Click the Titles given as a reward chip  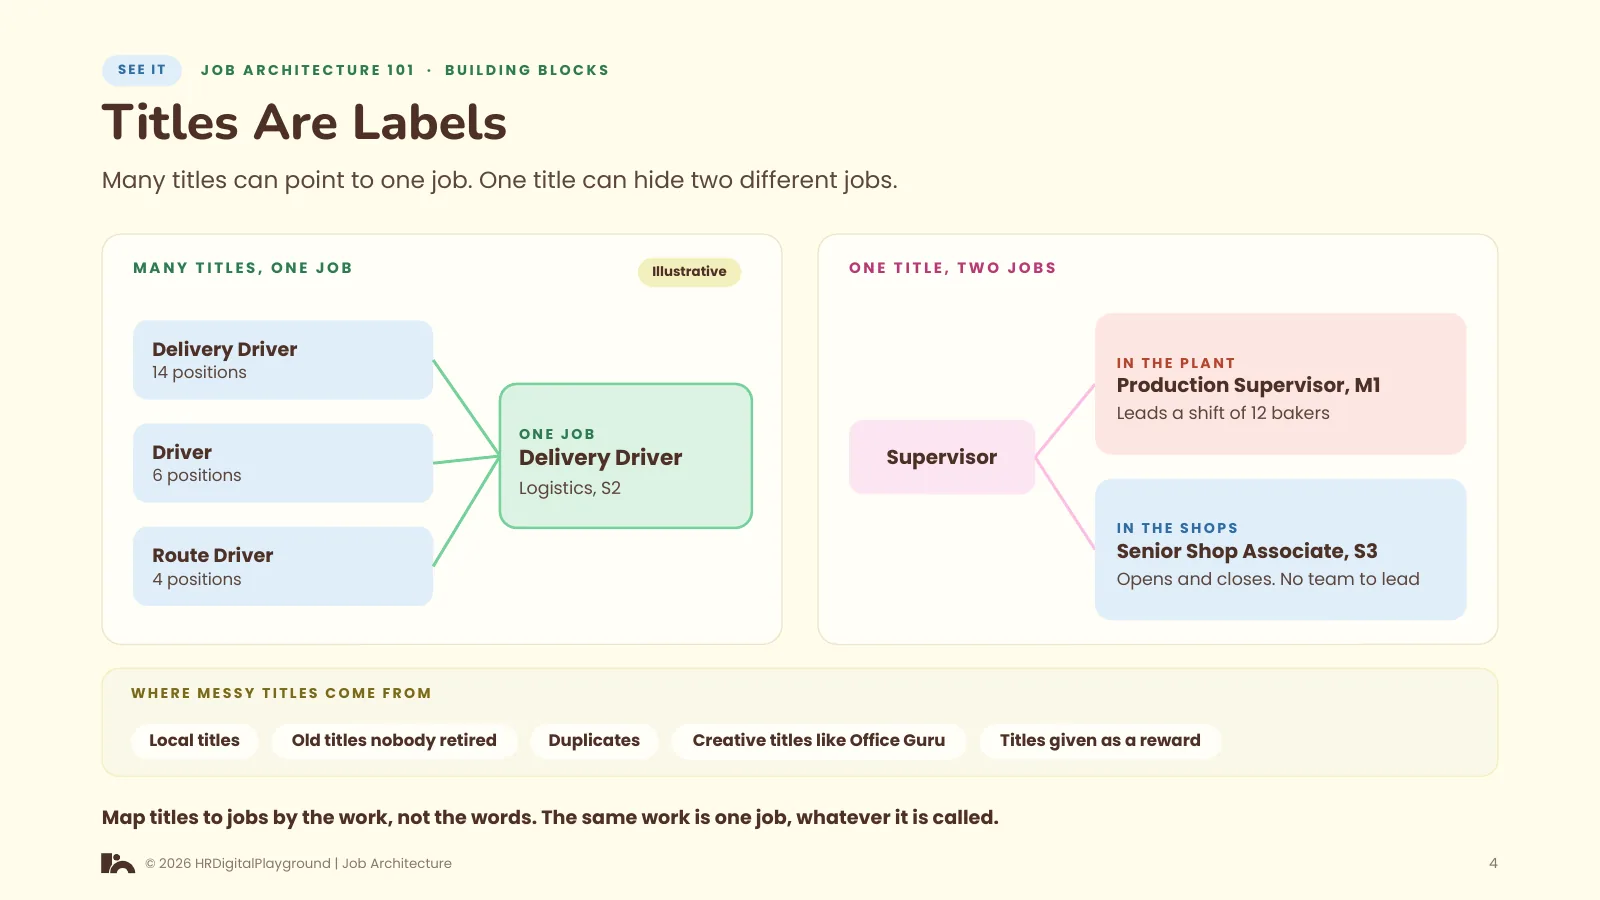pyautogui.click(x=1100, y=741)
